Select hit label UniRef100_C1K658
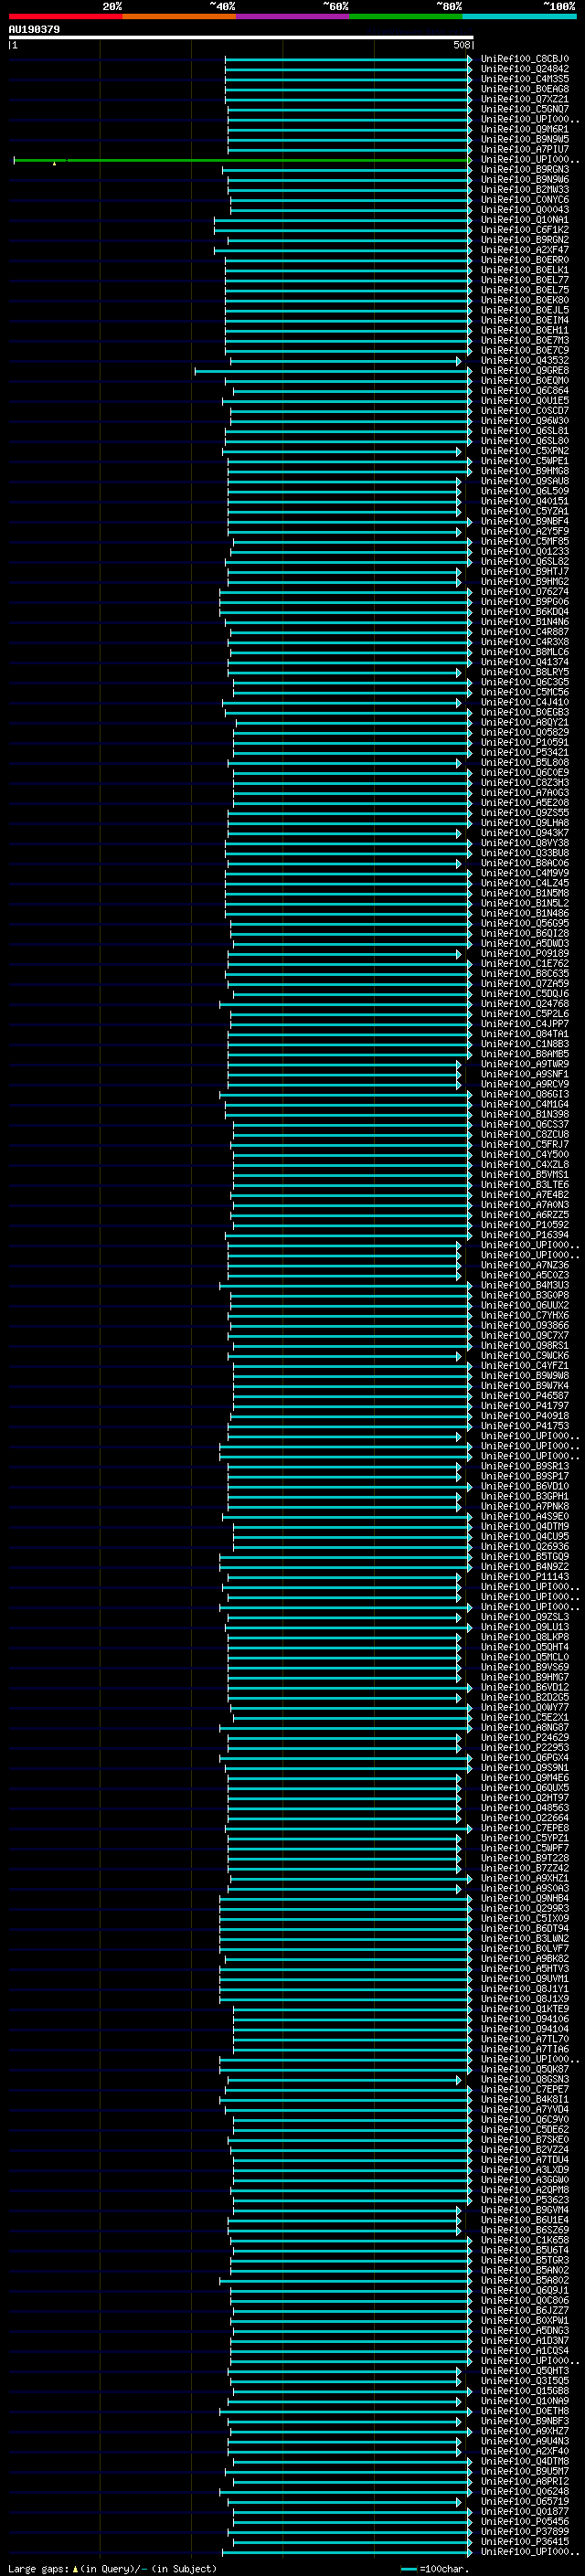Viewport: 585px width, 2576px height. [525, 2241]
